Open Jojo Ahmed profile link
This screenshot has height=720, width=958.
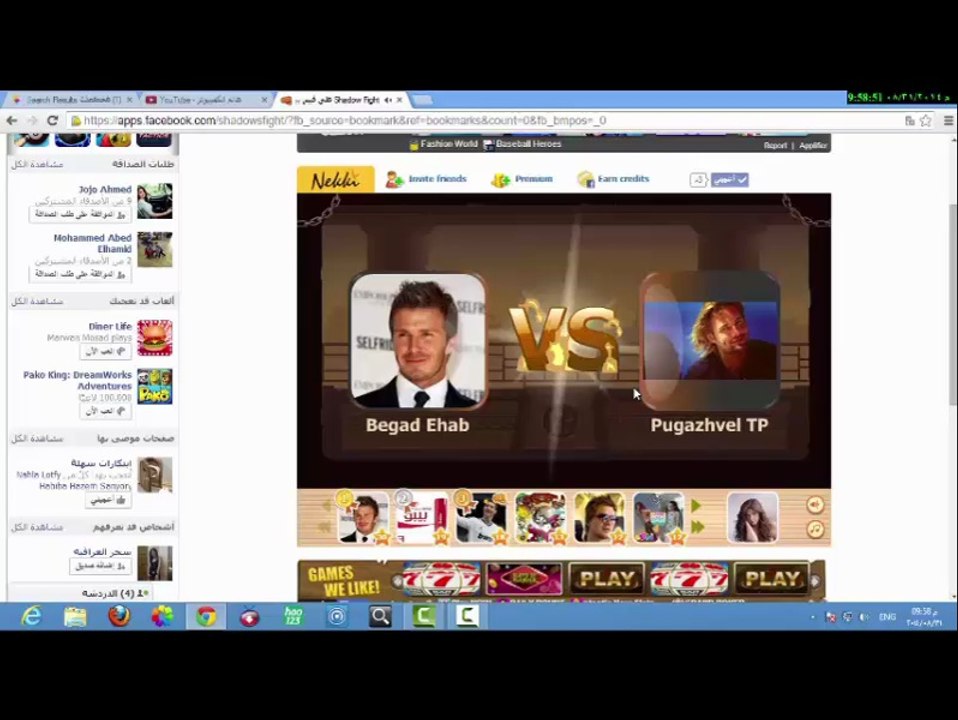pyautogui.click(x=104, y=189)
